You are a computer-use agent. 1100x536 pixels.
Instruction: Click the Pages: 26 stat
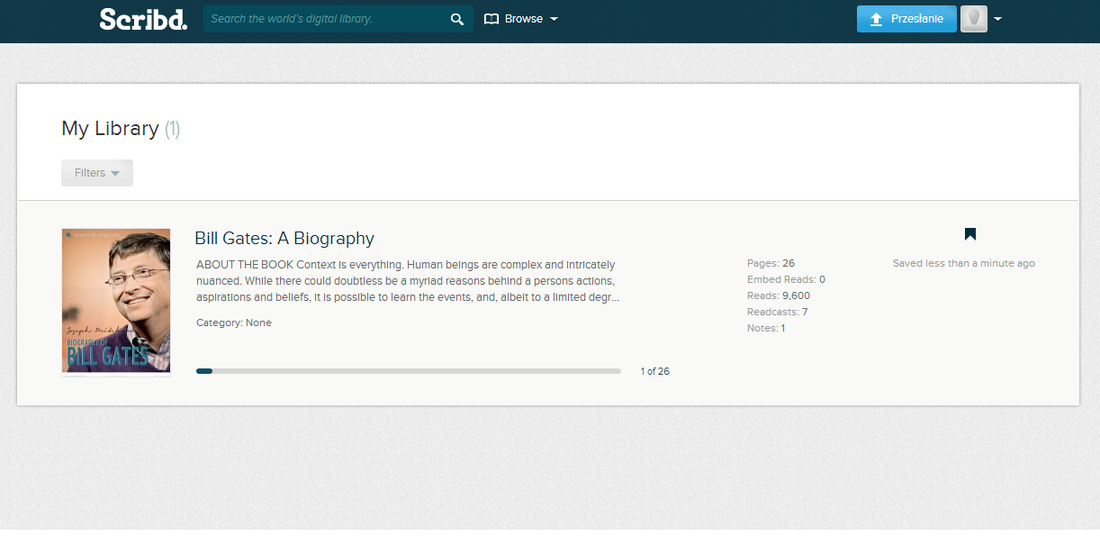[x=770, y=263]
